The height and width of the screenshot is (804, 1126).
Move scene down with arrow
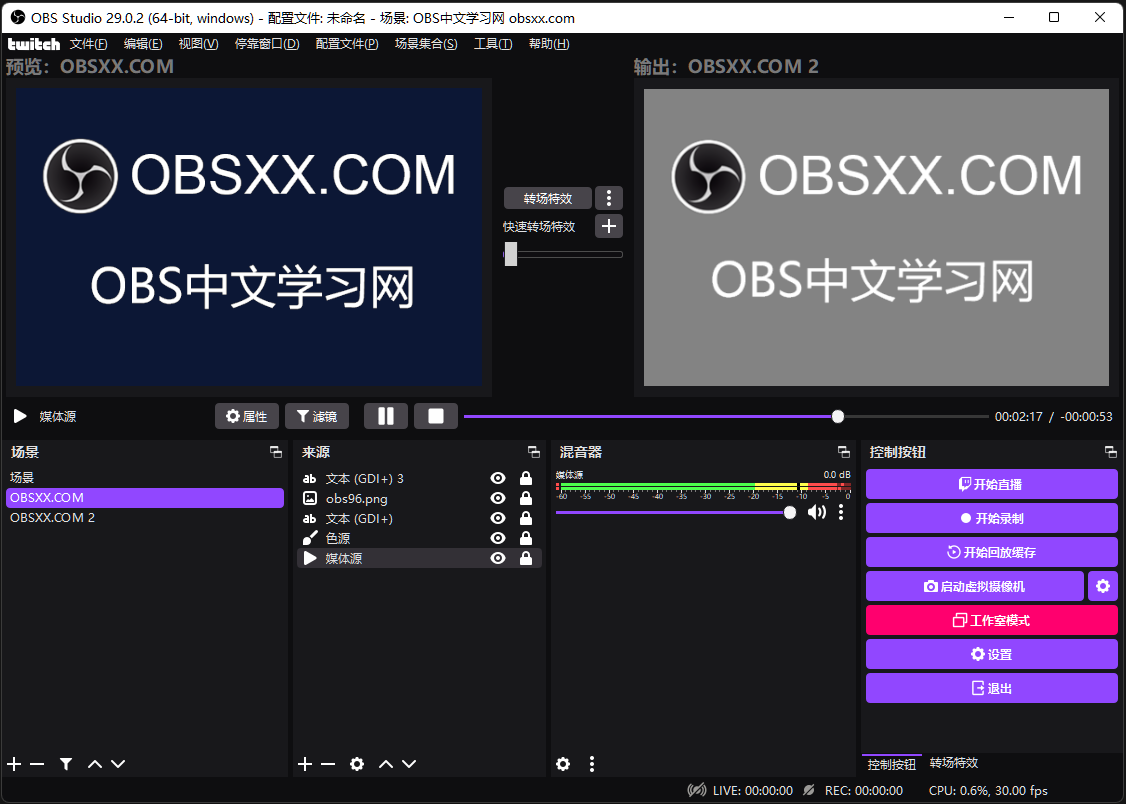pos(118,764)
